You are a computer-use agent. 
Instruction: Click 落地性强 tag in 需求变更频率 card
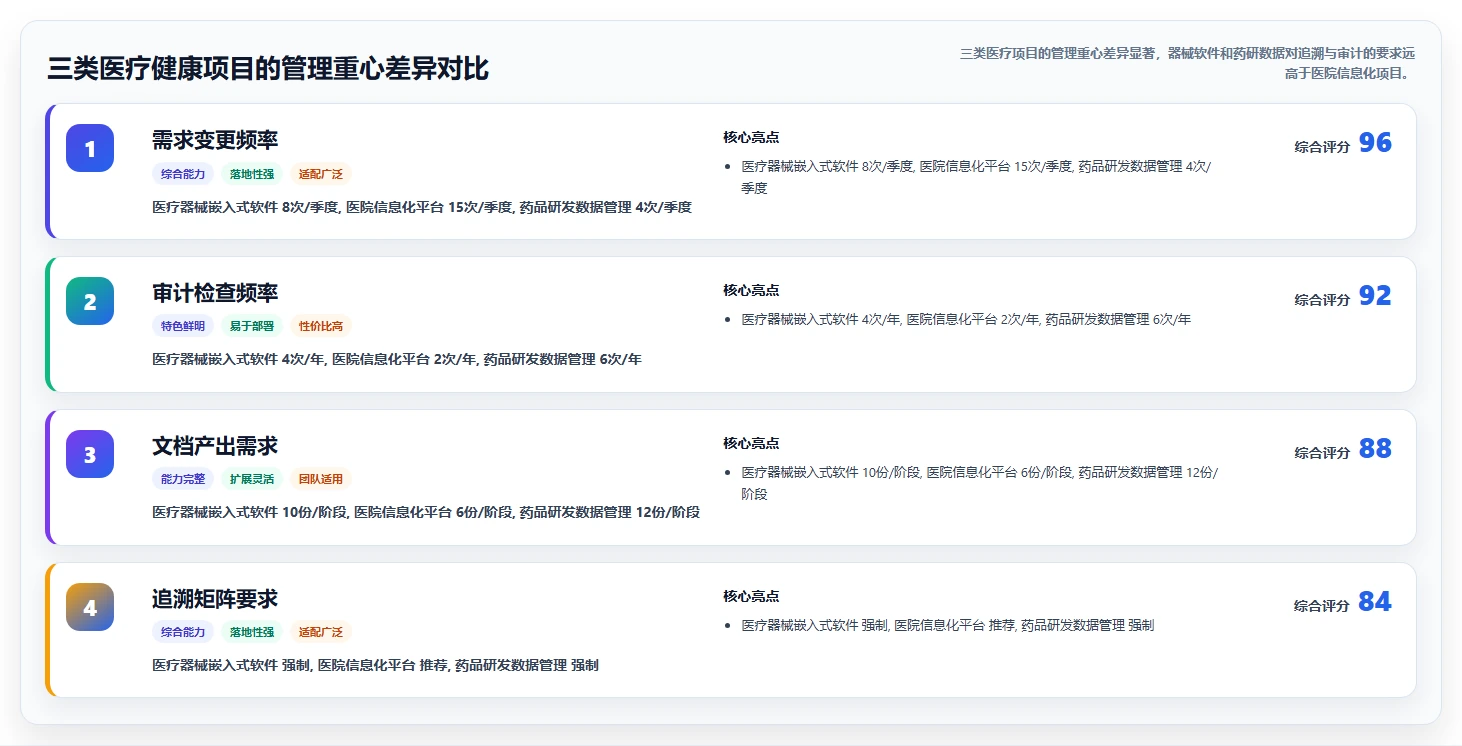pos(252,174)
